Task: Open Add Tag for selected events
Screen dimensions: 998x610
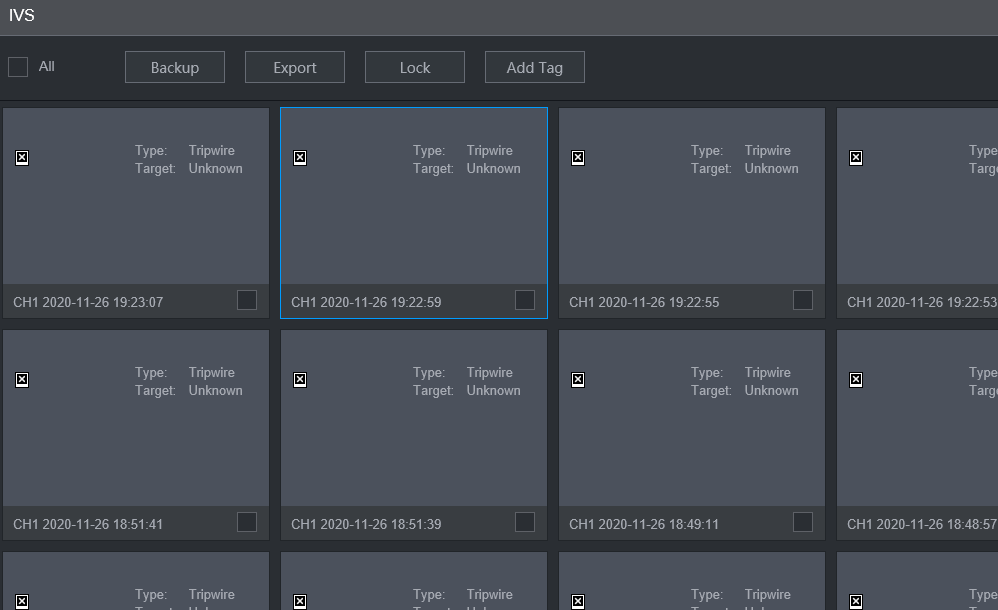Action: coord(535,67)
